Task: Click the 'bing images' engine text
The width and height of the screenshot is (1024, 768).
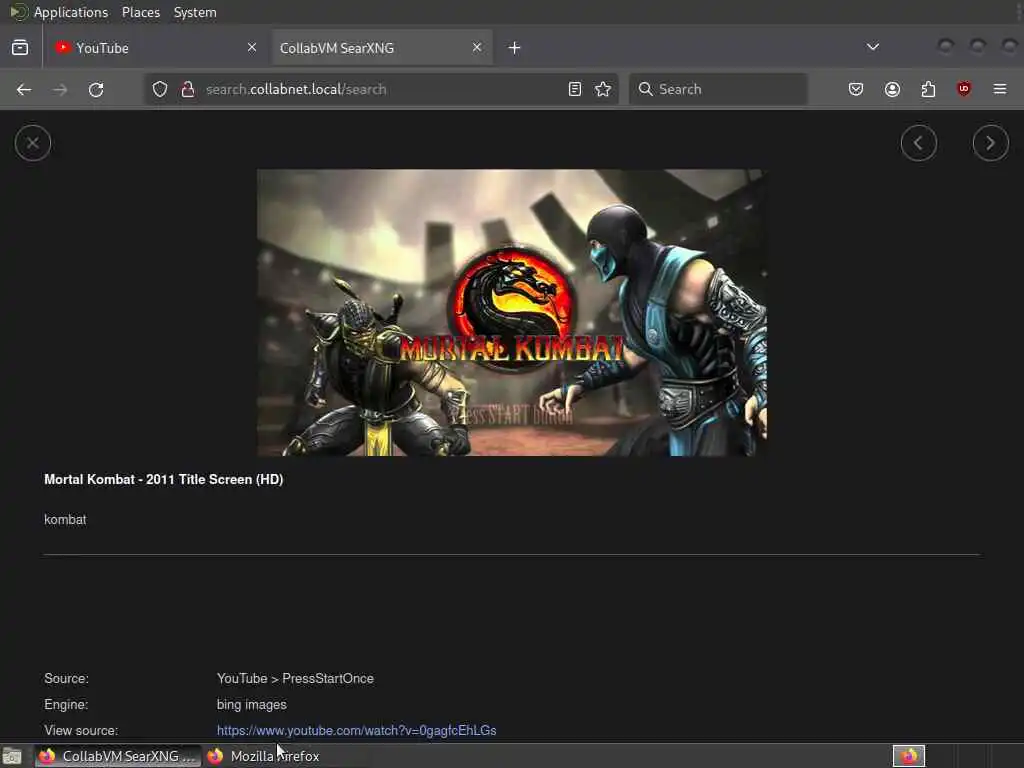Action: [x=251, y=705]
